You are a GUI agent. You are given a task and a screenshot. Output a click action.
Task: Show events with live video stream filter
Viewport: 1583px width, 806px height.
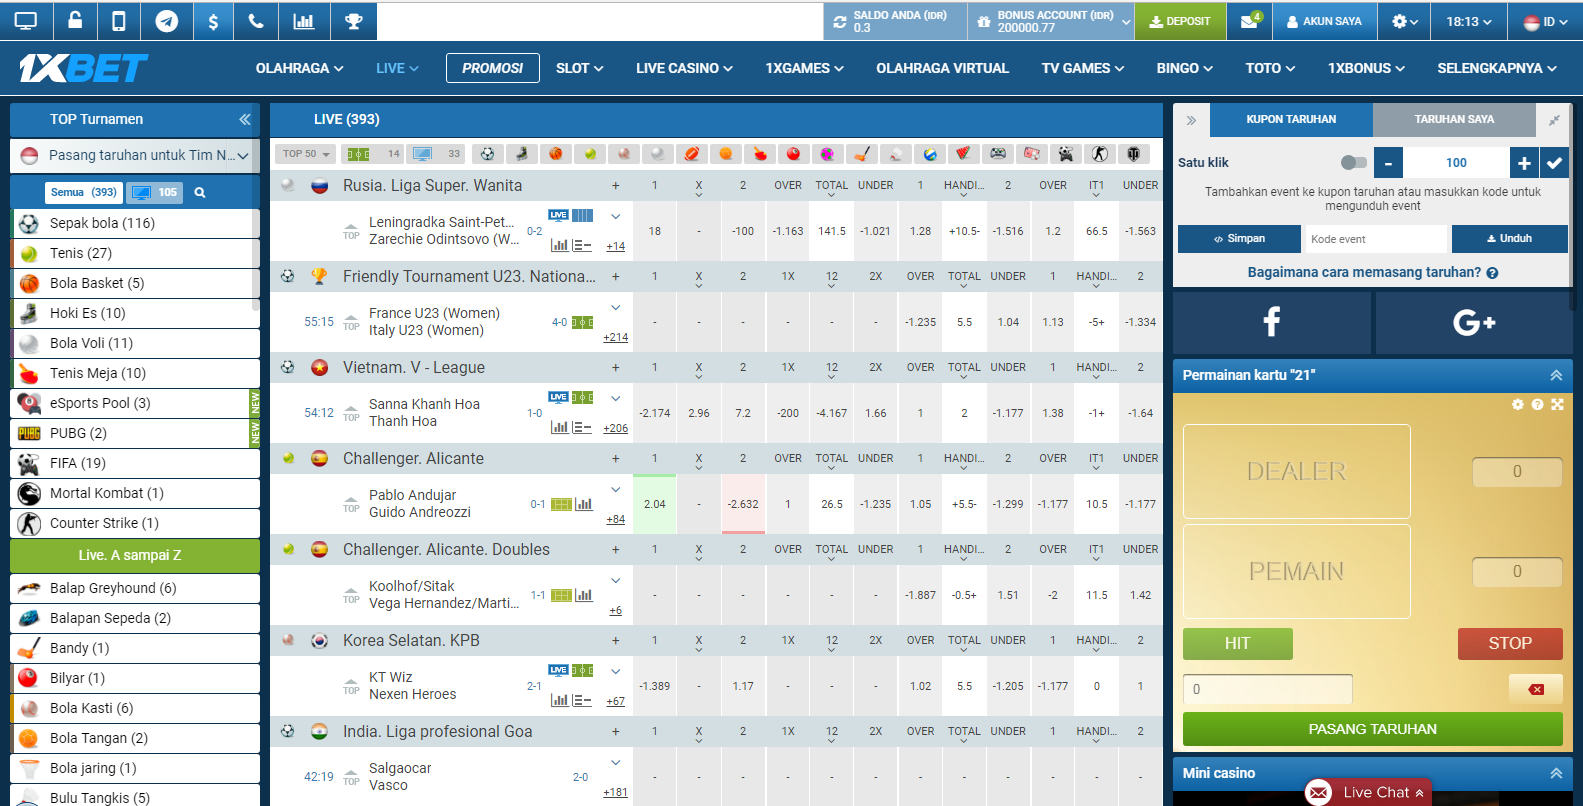tap(436, 154)
